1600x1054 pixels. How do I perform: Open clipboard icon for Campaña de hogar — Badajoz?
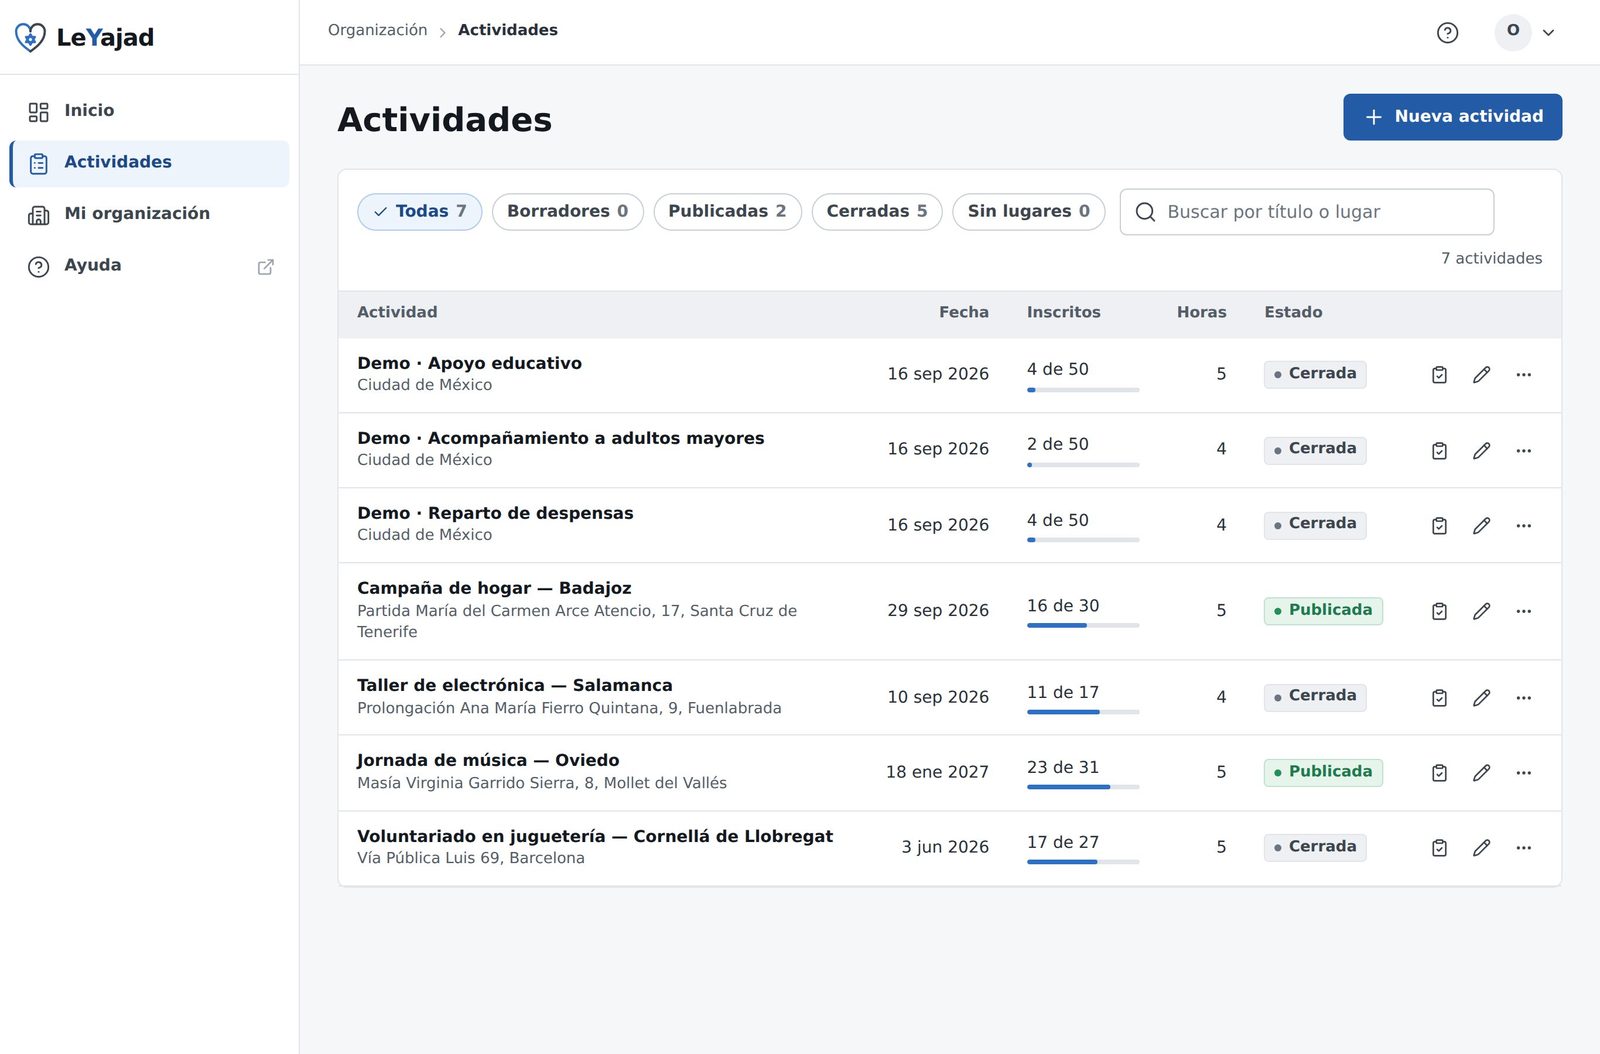pos(1439,611)
